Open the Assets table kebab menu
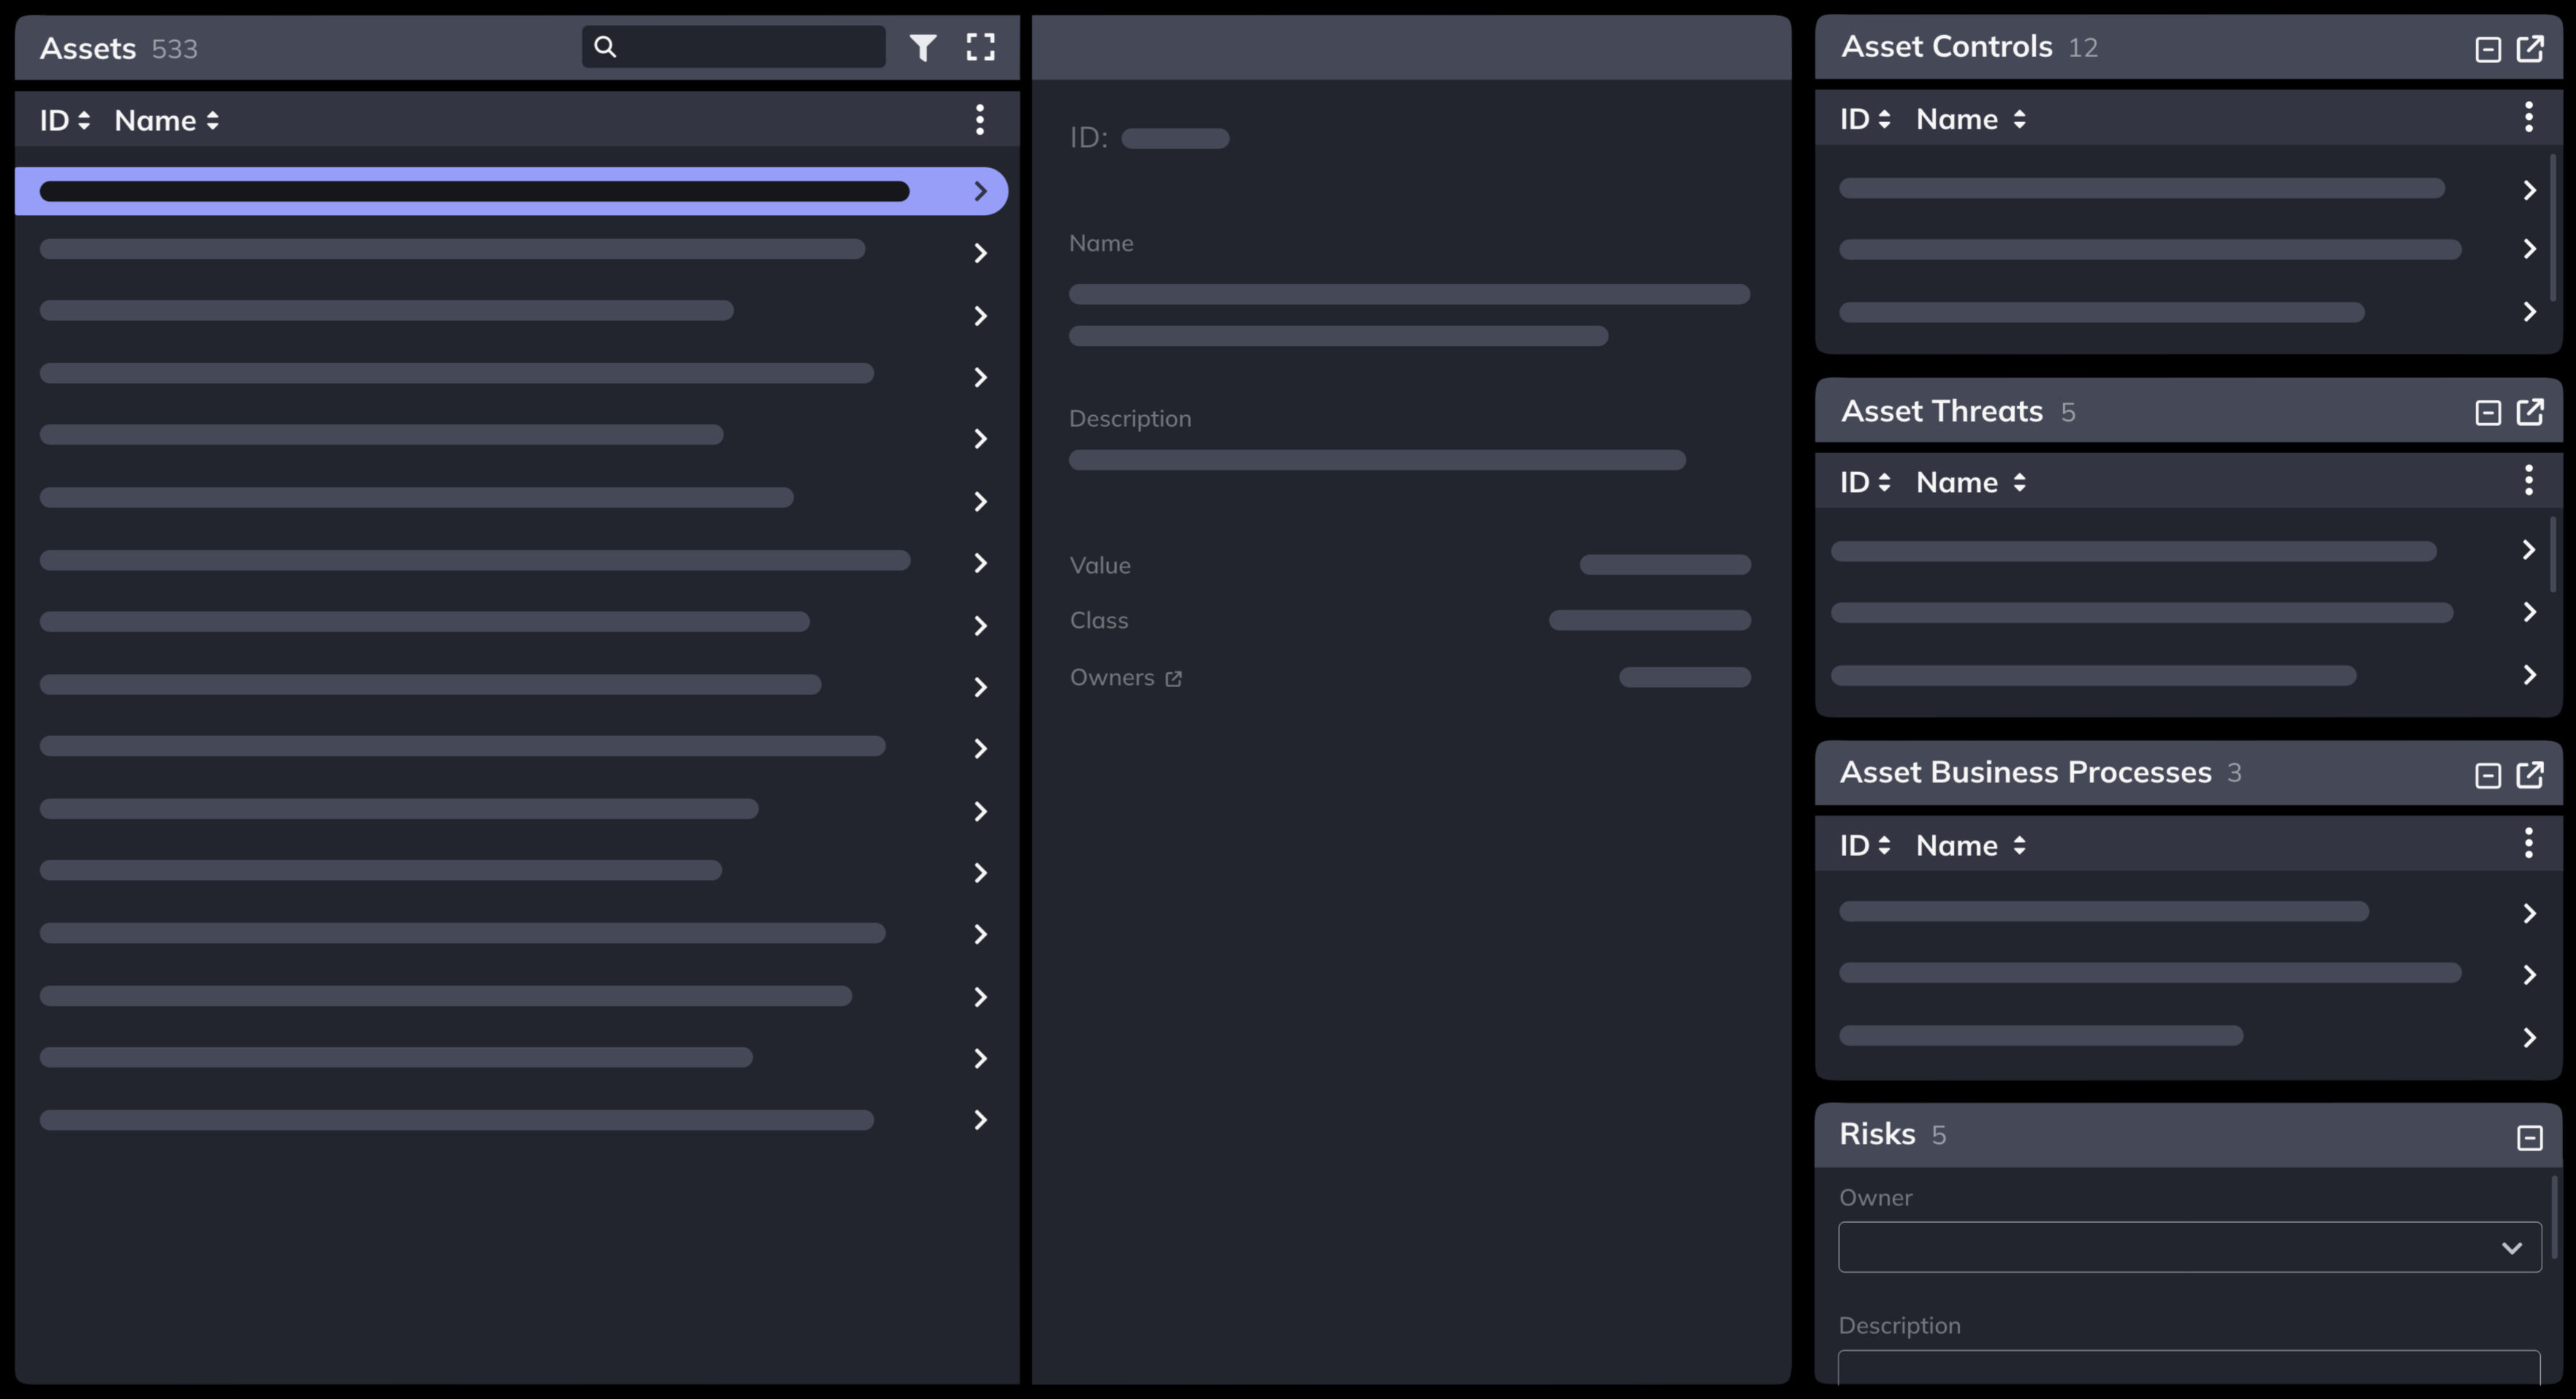2576x1399 pixels. (980, 120)
